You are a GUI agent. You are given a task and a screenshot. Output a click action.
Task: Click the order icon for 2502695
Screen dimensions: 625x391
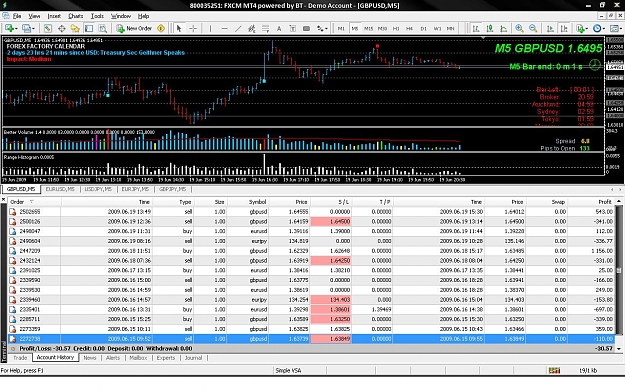pos(12,212)
